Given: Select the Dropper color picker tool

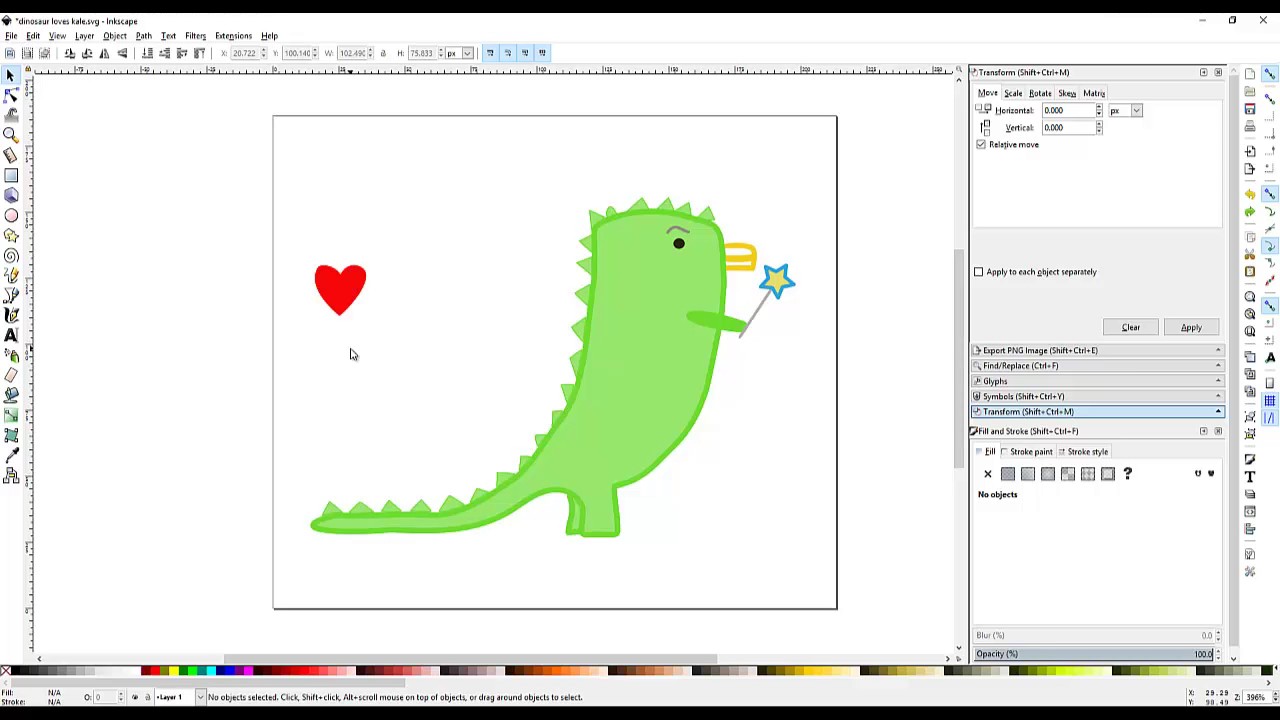Looking at the screenshot, I should tap(11, 455).
